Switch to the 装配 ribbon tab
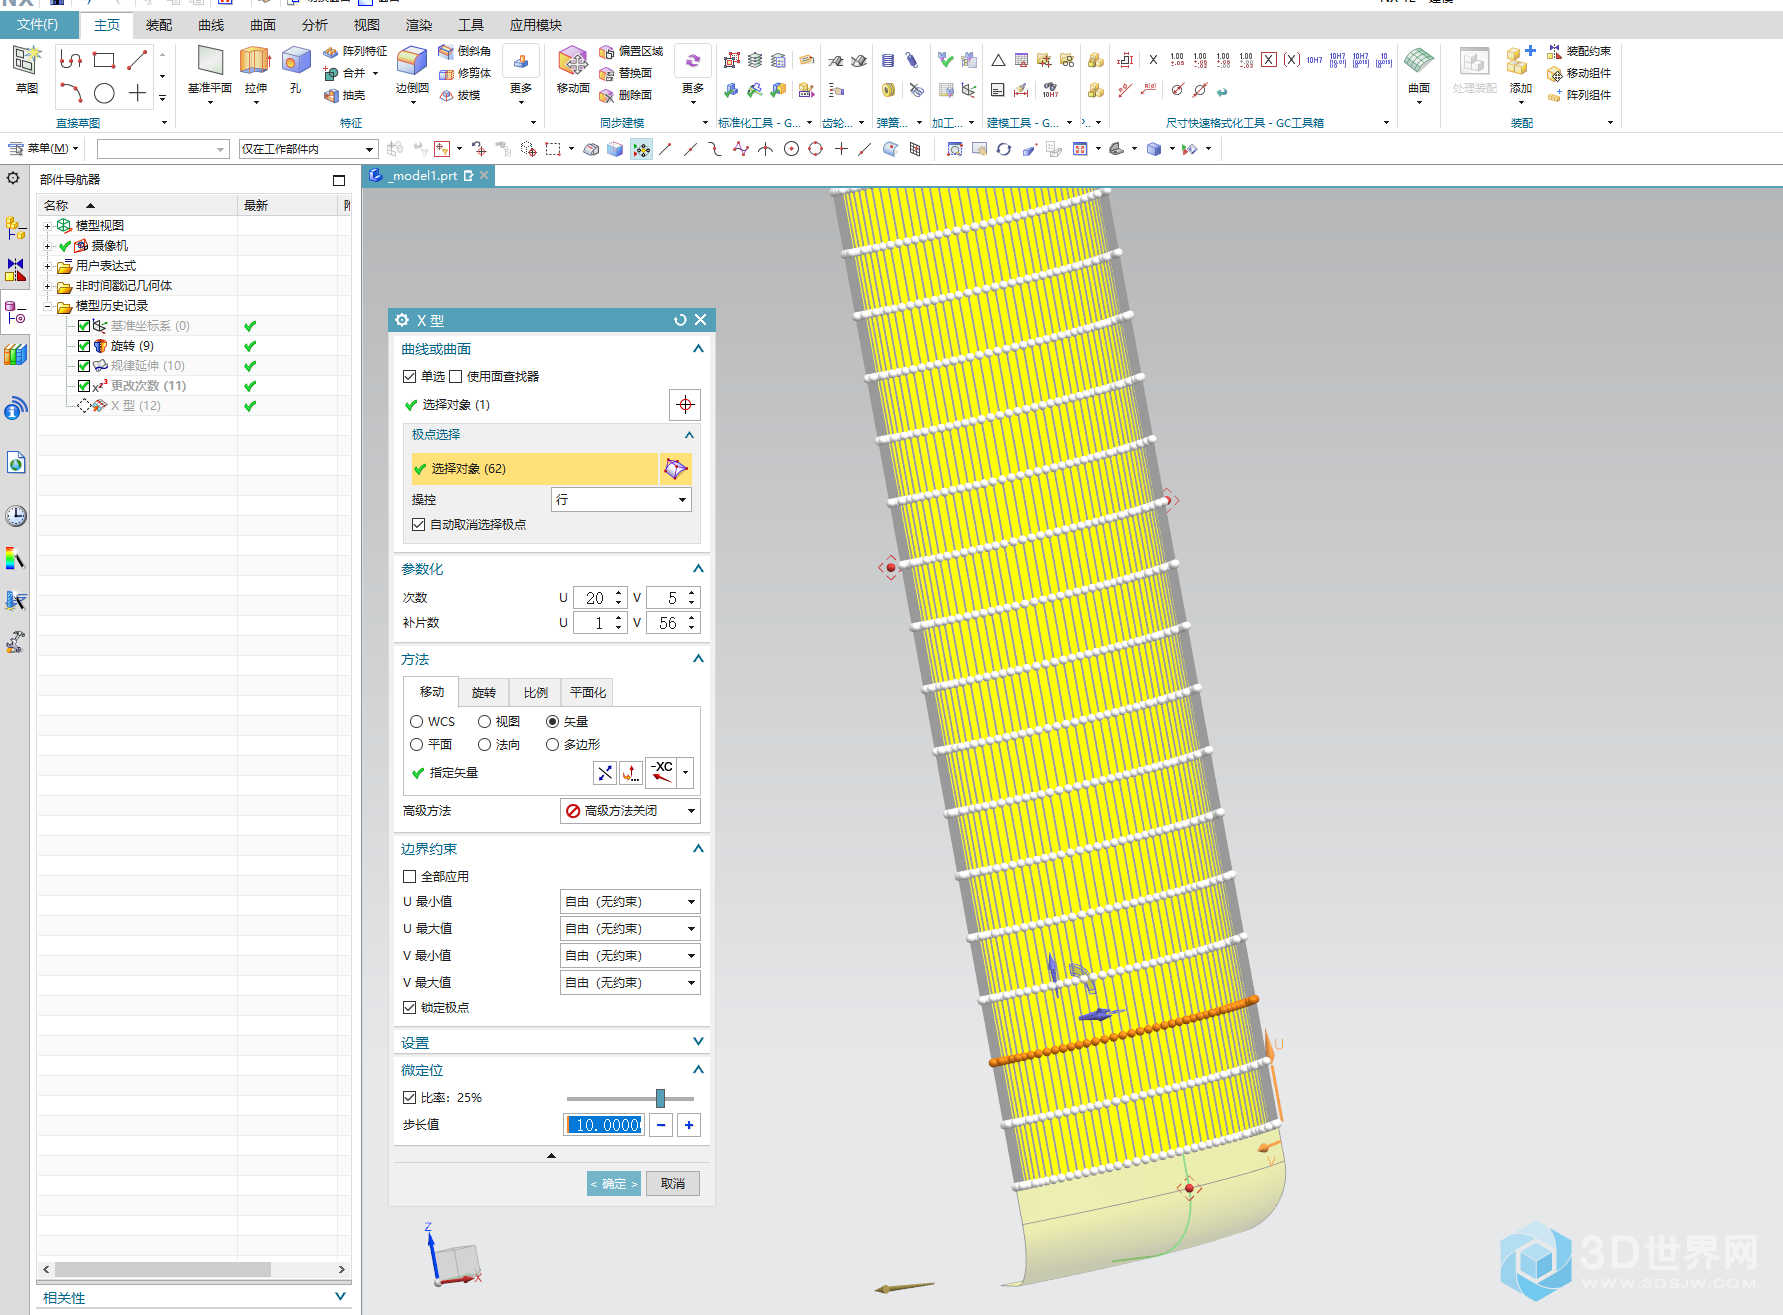 [x=159, y=25]
